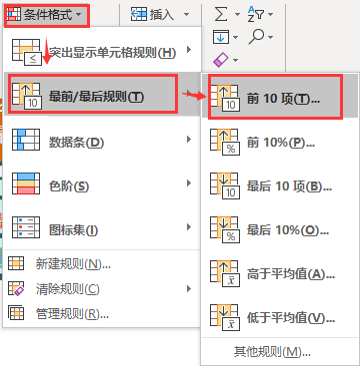Click the below average icon
The width and height of the screenshot is (360, 366).
coord(225,317)
